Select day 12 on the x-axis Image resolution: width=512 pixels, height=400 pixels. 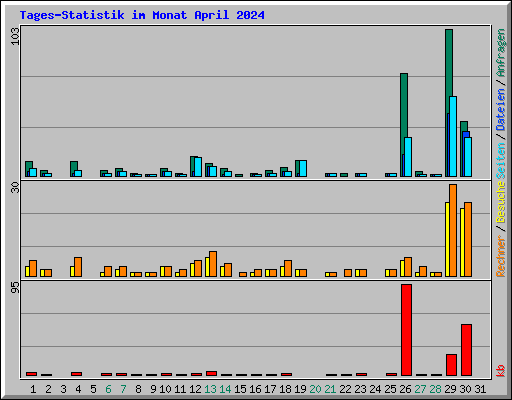coord(195,389)
